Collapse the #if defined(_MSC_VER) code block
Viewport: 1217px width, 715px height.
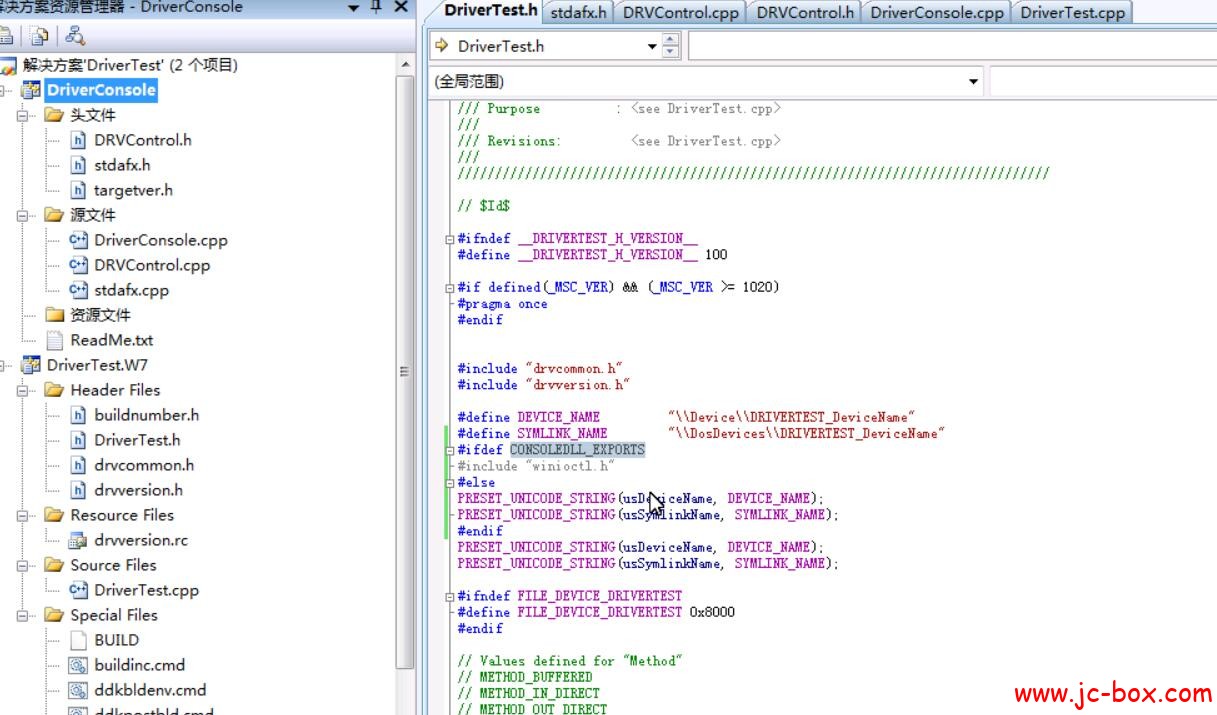click(x=450, y=288)
